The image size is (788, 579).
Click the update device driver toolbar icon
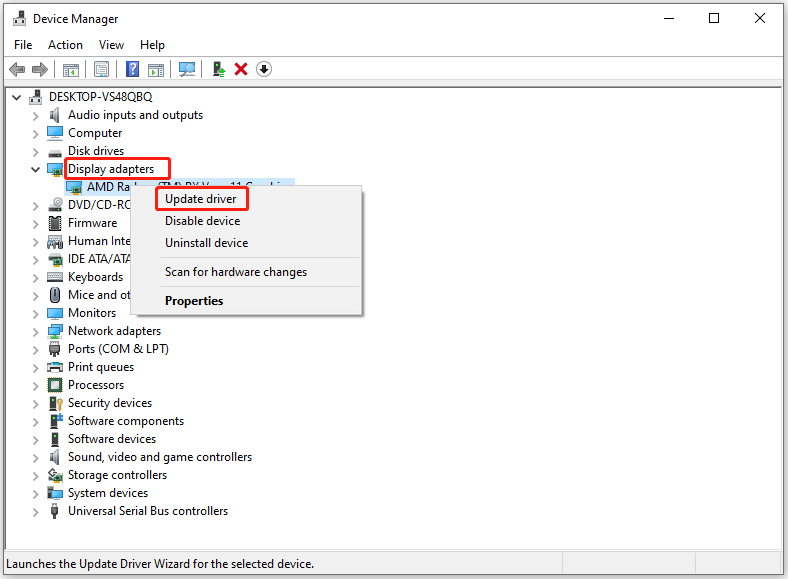(x=219, y=69)
